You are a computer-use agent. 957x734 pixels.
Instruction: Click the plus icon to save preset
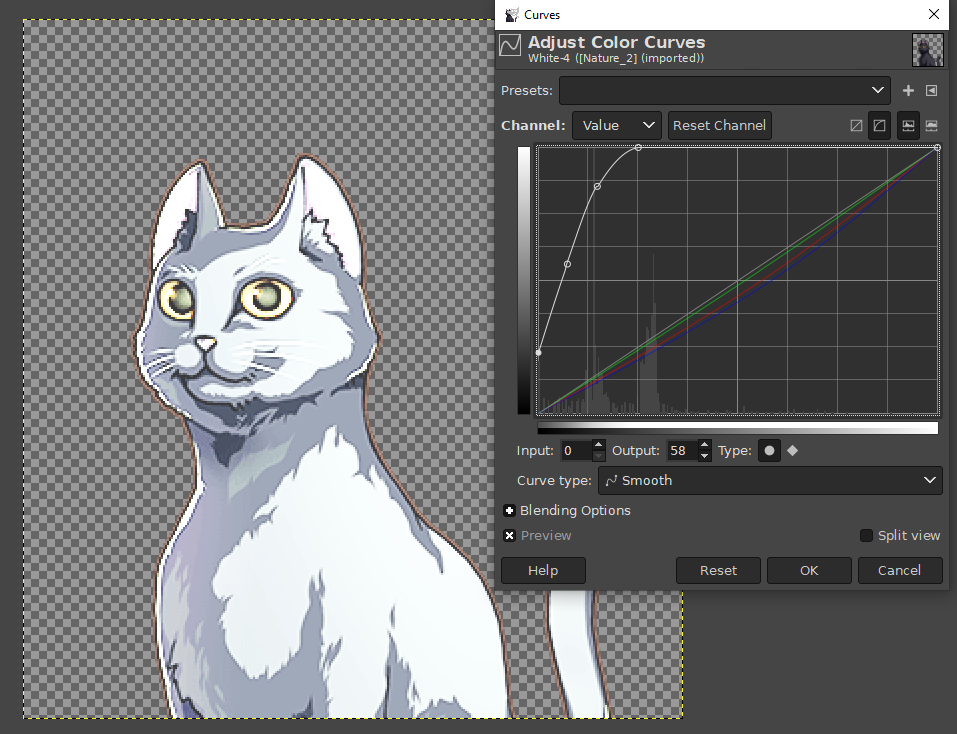pos(908,90)
